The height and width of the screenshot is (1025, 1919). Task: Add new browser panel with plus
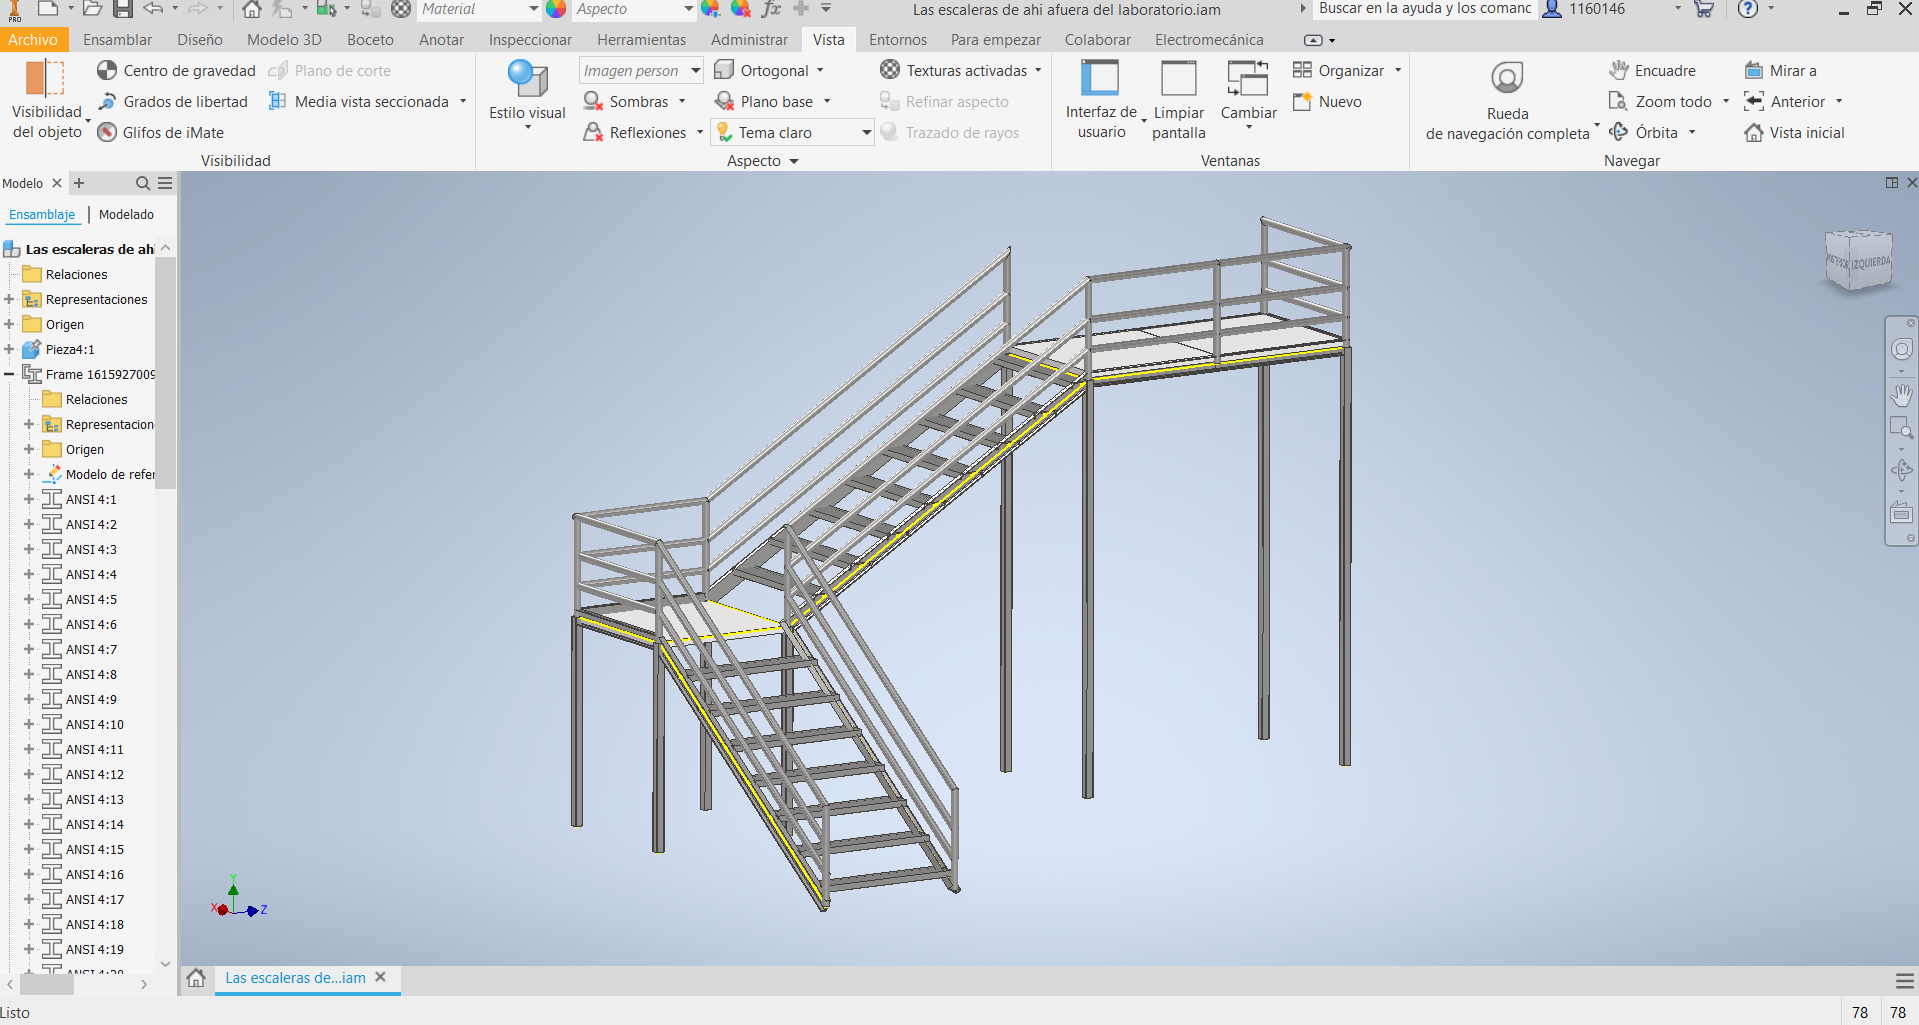pyautogui.click(x=79, y=183)
